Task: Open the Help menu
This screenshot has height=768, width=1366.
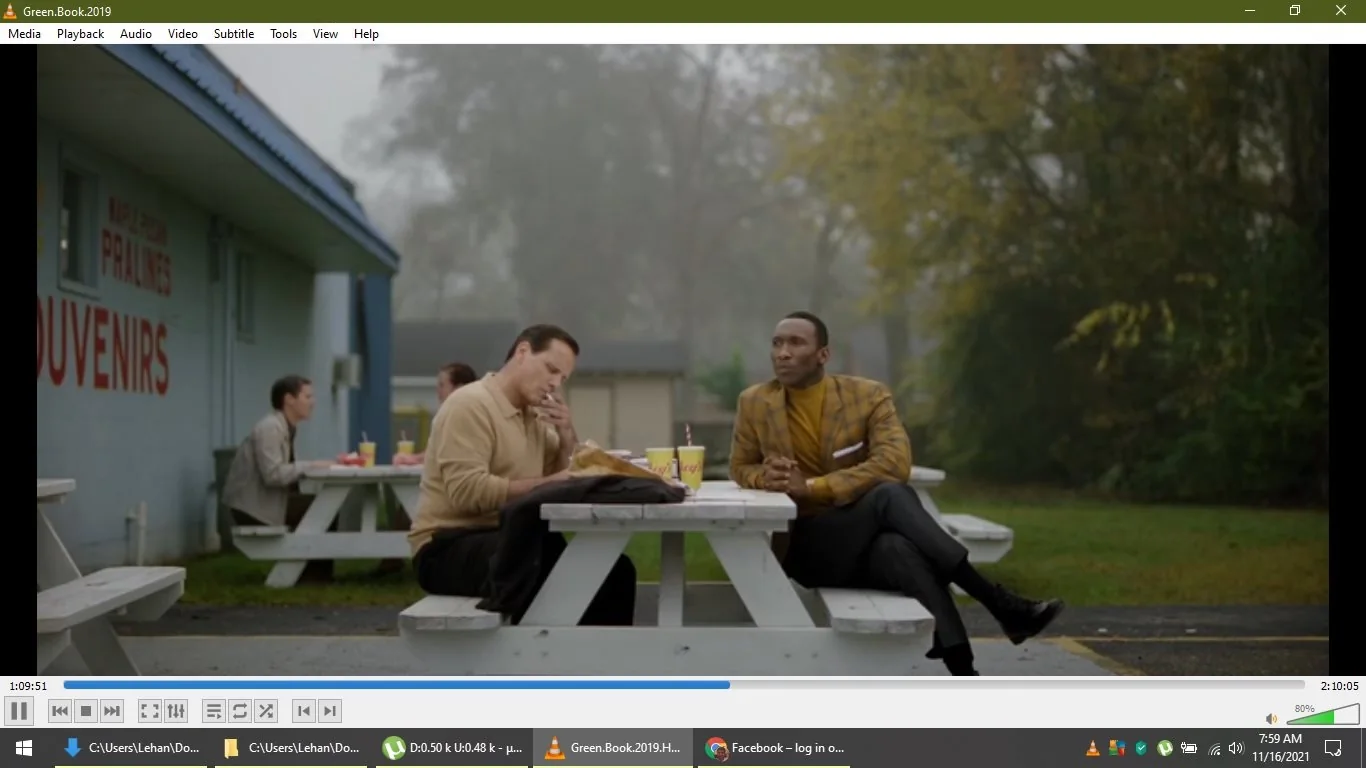Action: tap(366, 34)
